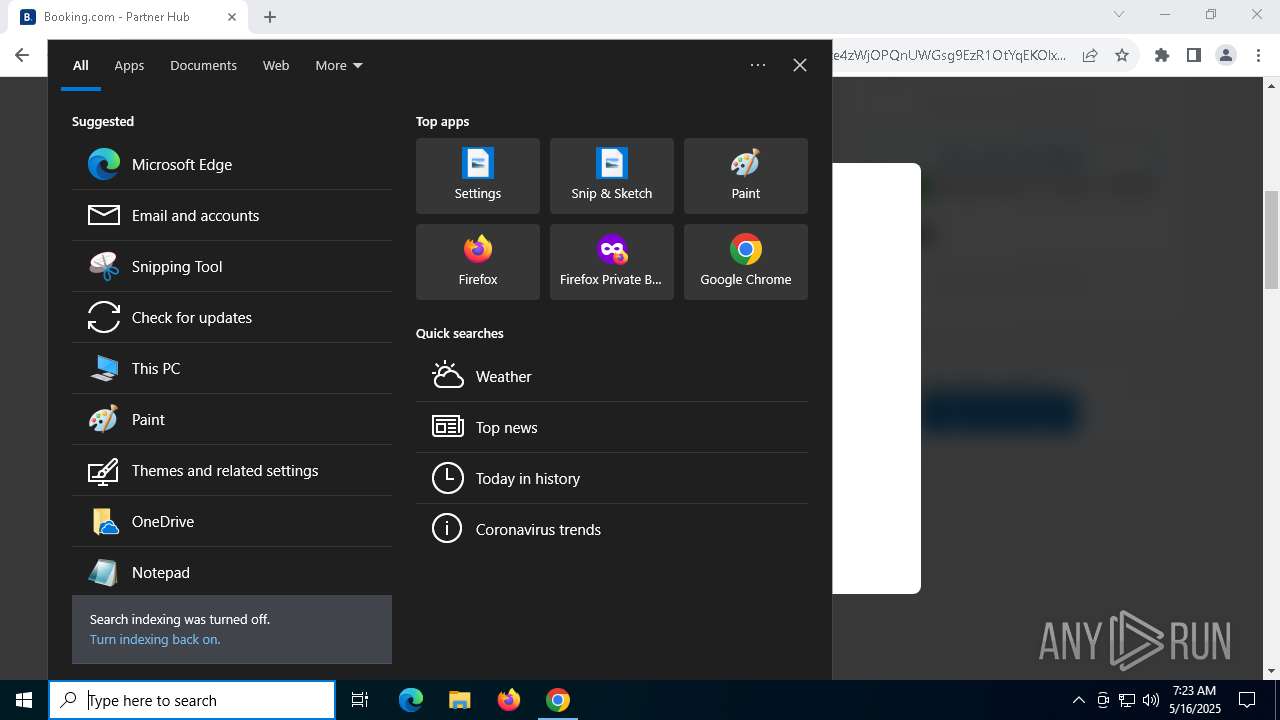Open Top news quick search
Screen dimensions: 1280x720
pyautogui.click(x=612, y=427)
